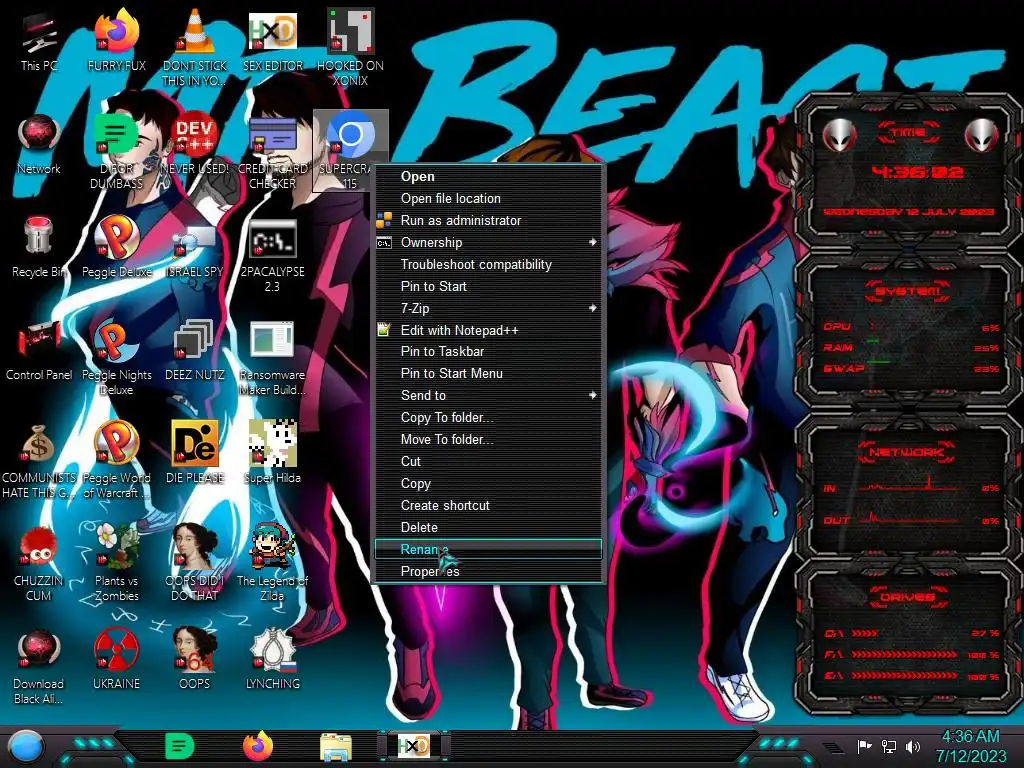1024x768 pixels.
Task: Open the 2PACALYPSE 2.3 console shortcut
Action: [x=273, y=255]
